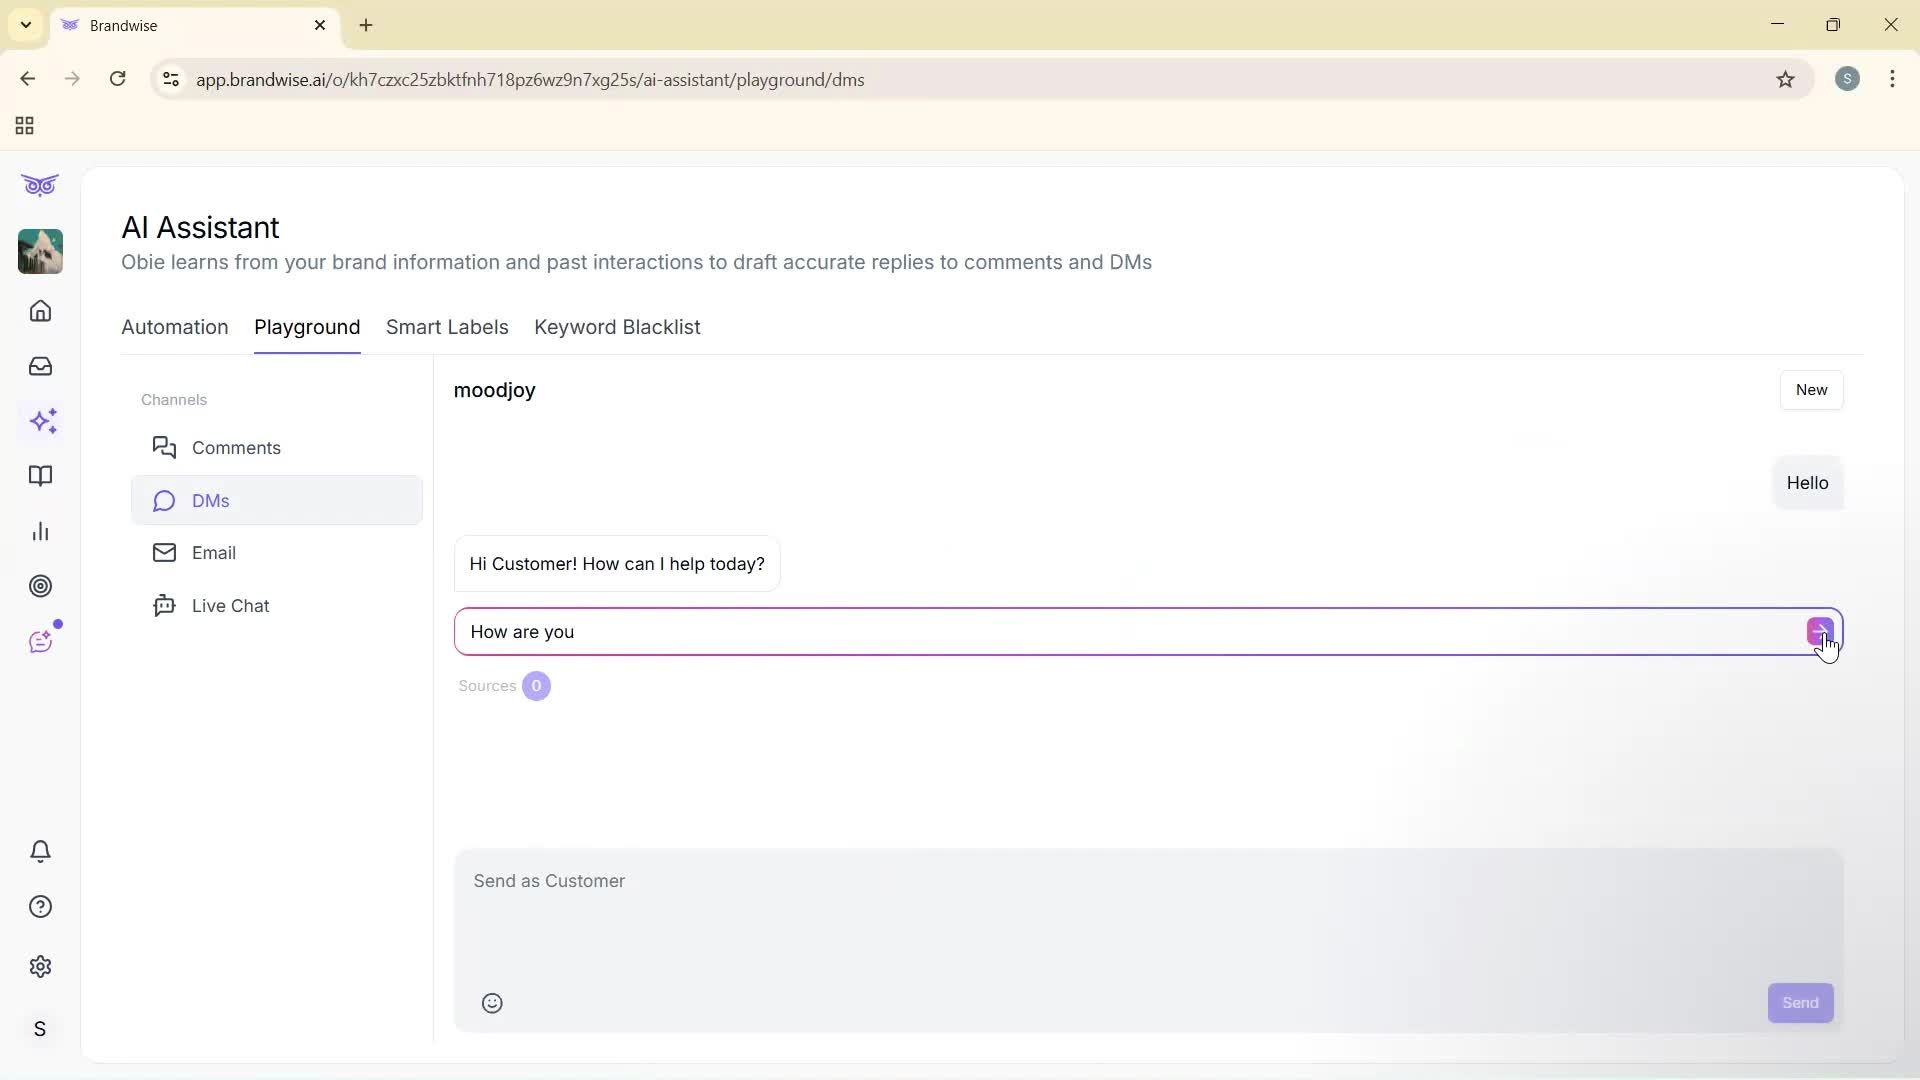Screen dimensions: 1920x1080
Task: Insert an emoji in the customer message box
Action: click(491, 1003)
